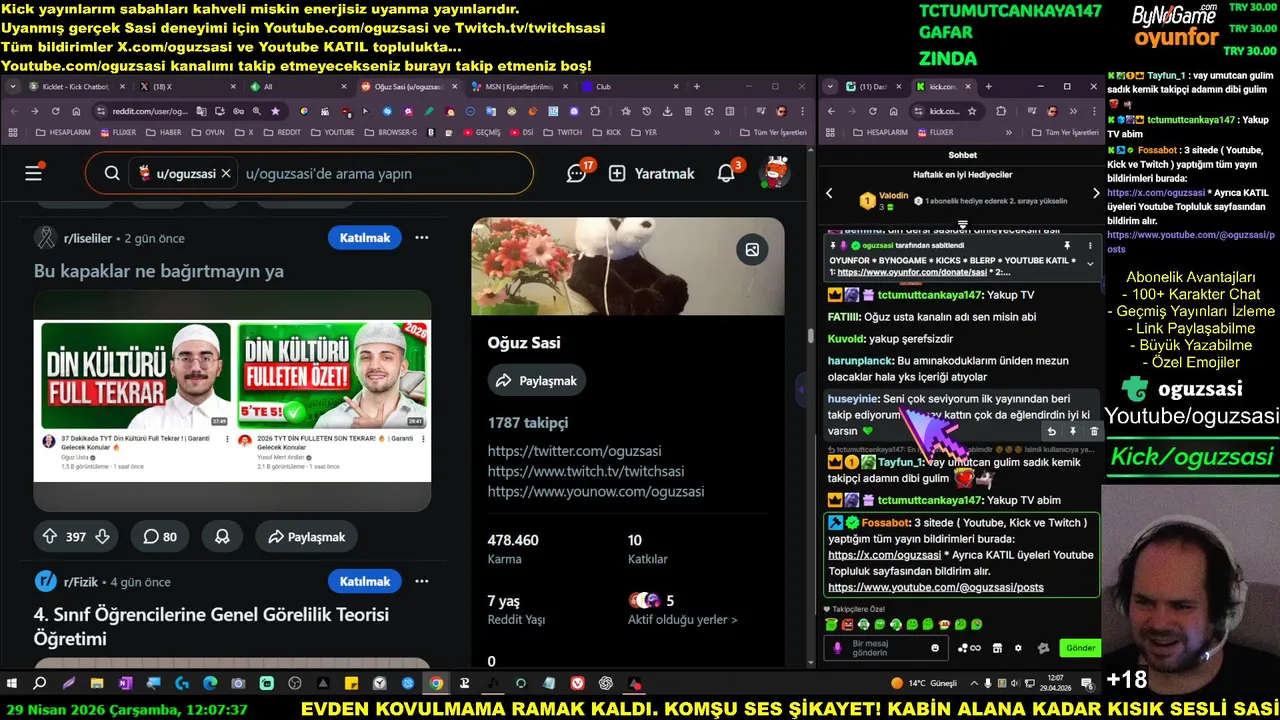Open the Reddit user avatar menu
The width and height of the screenshot is (1280, 720).
click(774, 173)
